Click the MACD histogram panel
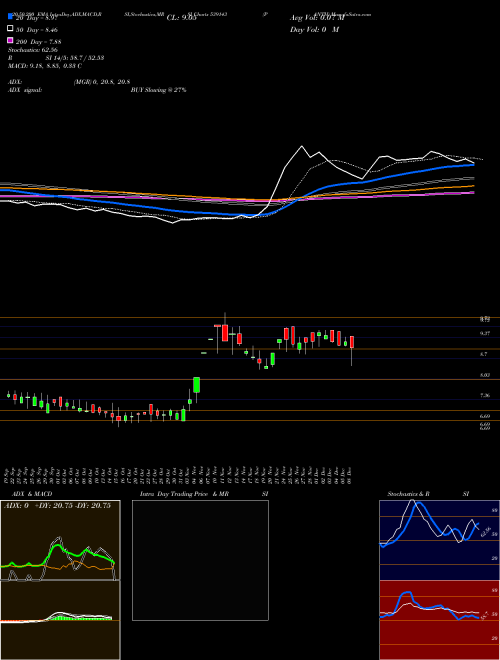Viewport: 500px width, 660px height. pyautogui.click(x=60, y=620)
